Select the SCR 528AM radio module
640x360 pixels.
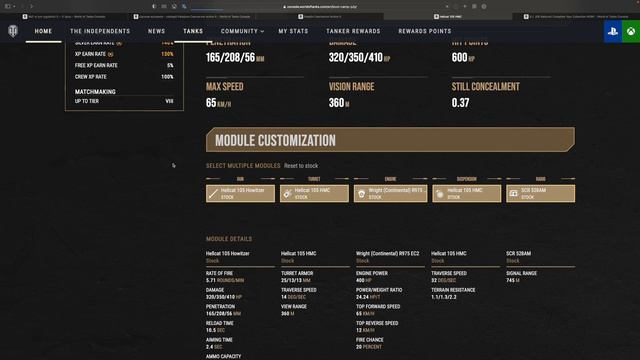540,193
